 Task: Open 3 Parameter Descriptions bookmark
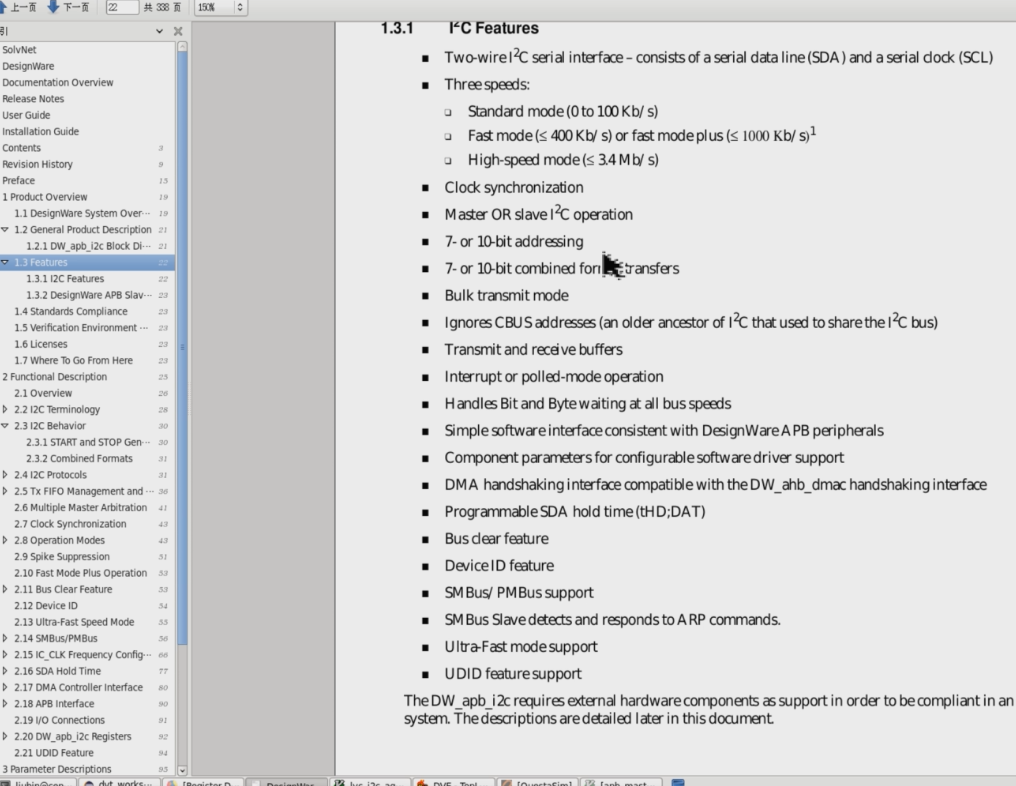56,769
